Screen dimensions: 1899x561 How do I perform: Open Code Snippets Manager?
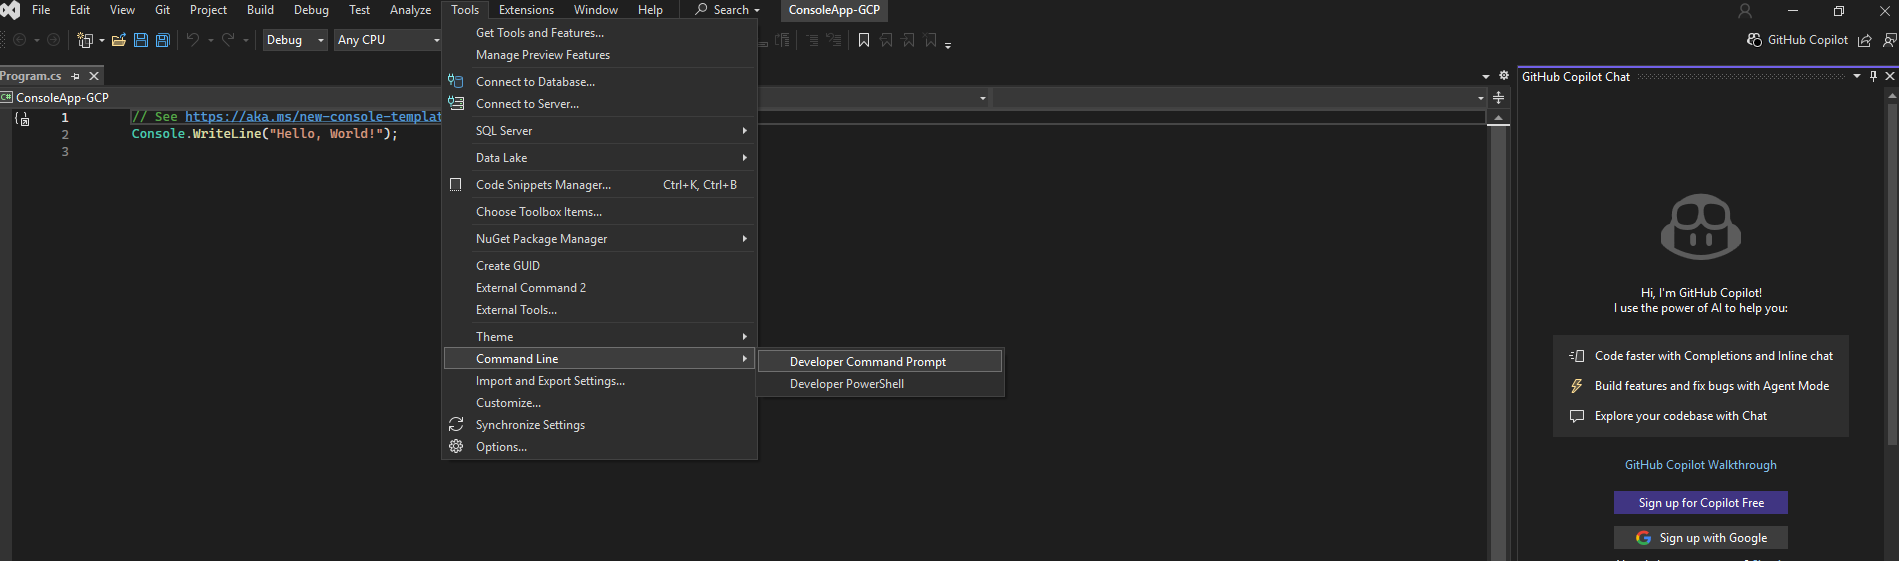pyautogui.click(x=599, y=185)
